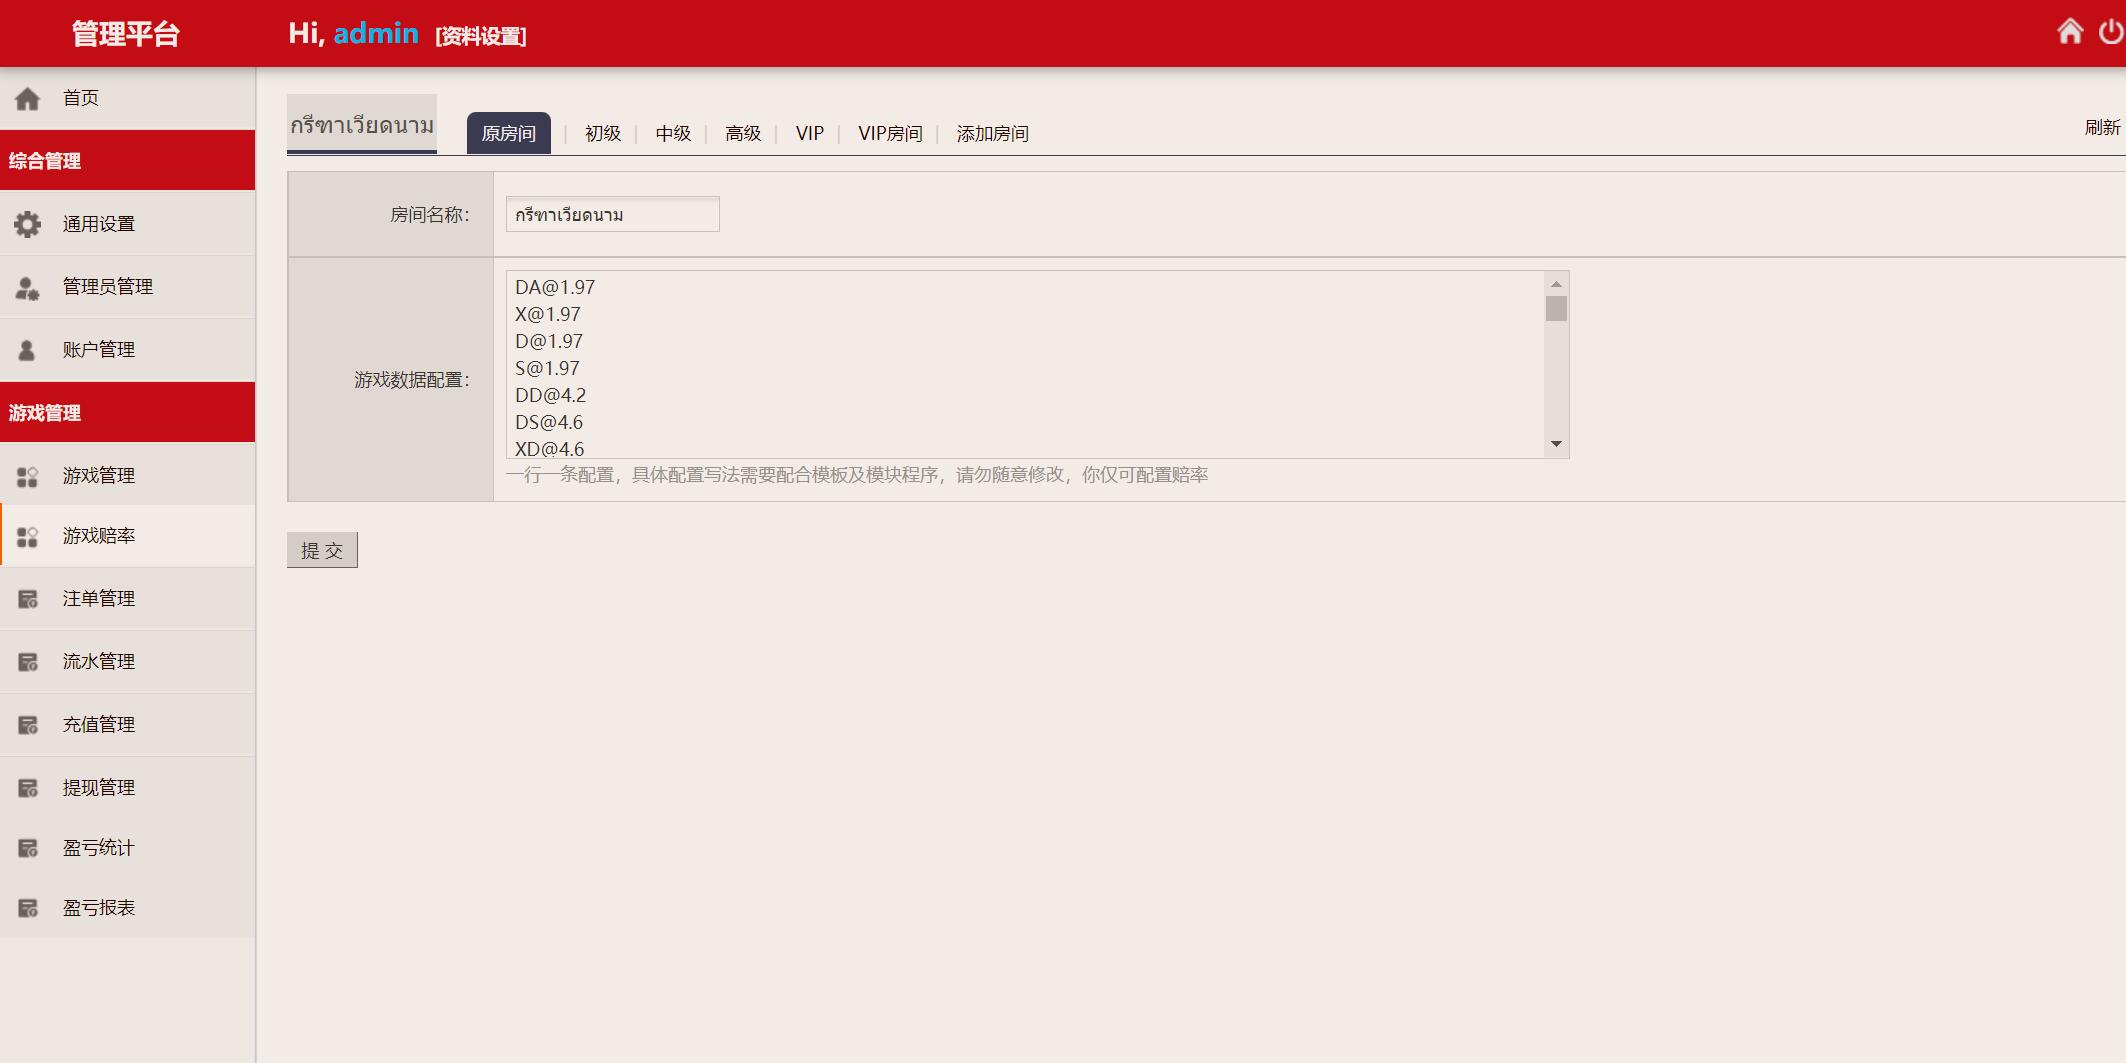Click the gear icon beside 通用设置
The width and height of the screenshot is (2126, 1063).
(x=27, y=224)
